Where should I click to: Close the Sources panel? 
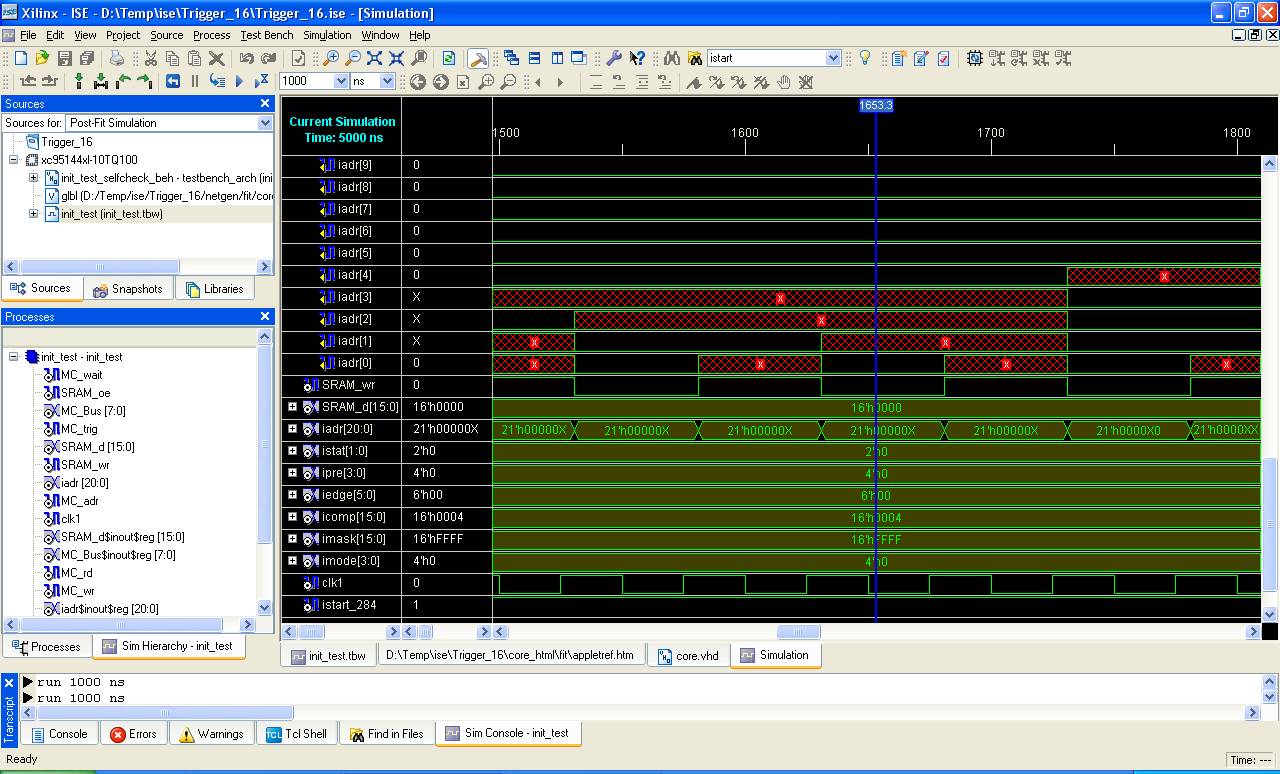(x=265, y=103)
